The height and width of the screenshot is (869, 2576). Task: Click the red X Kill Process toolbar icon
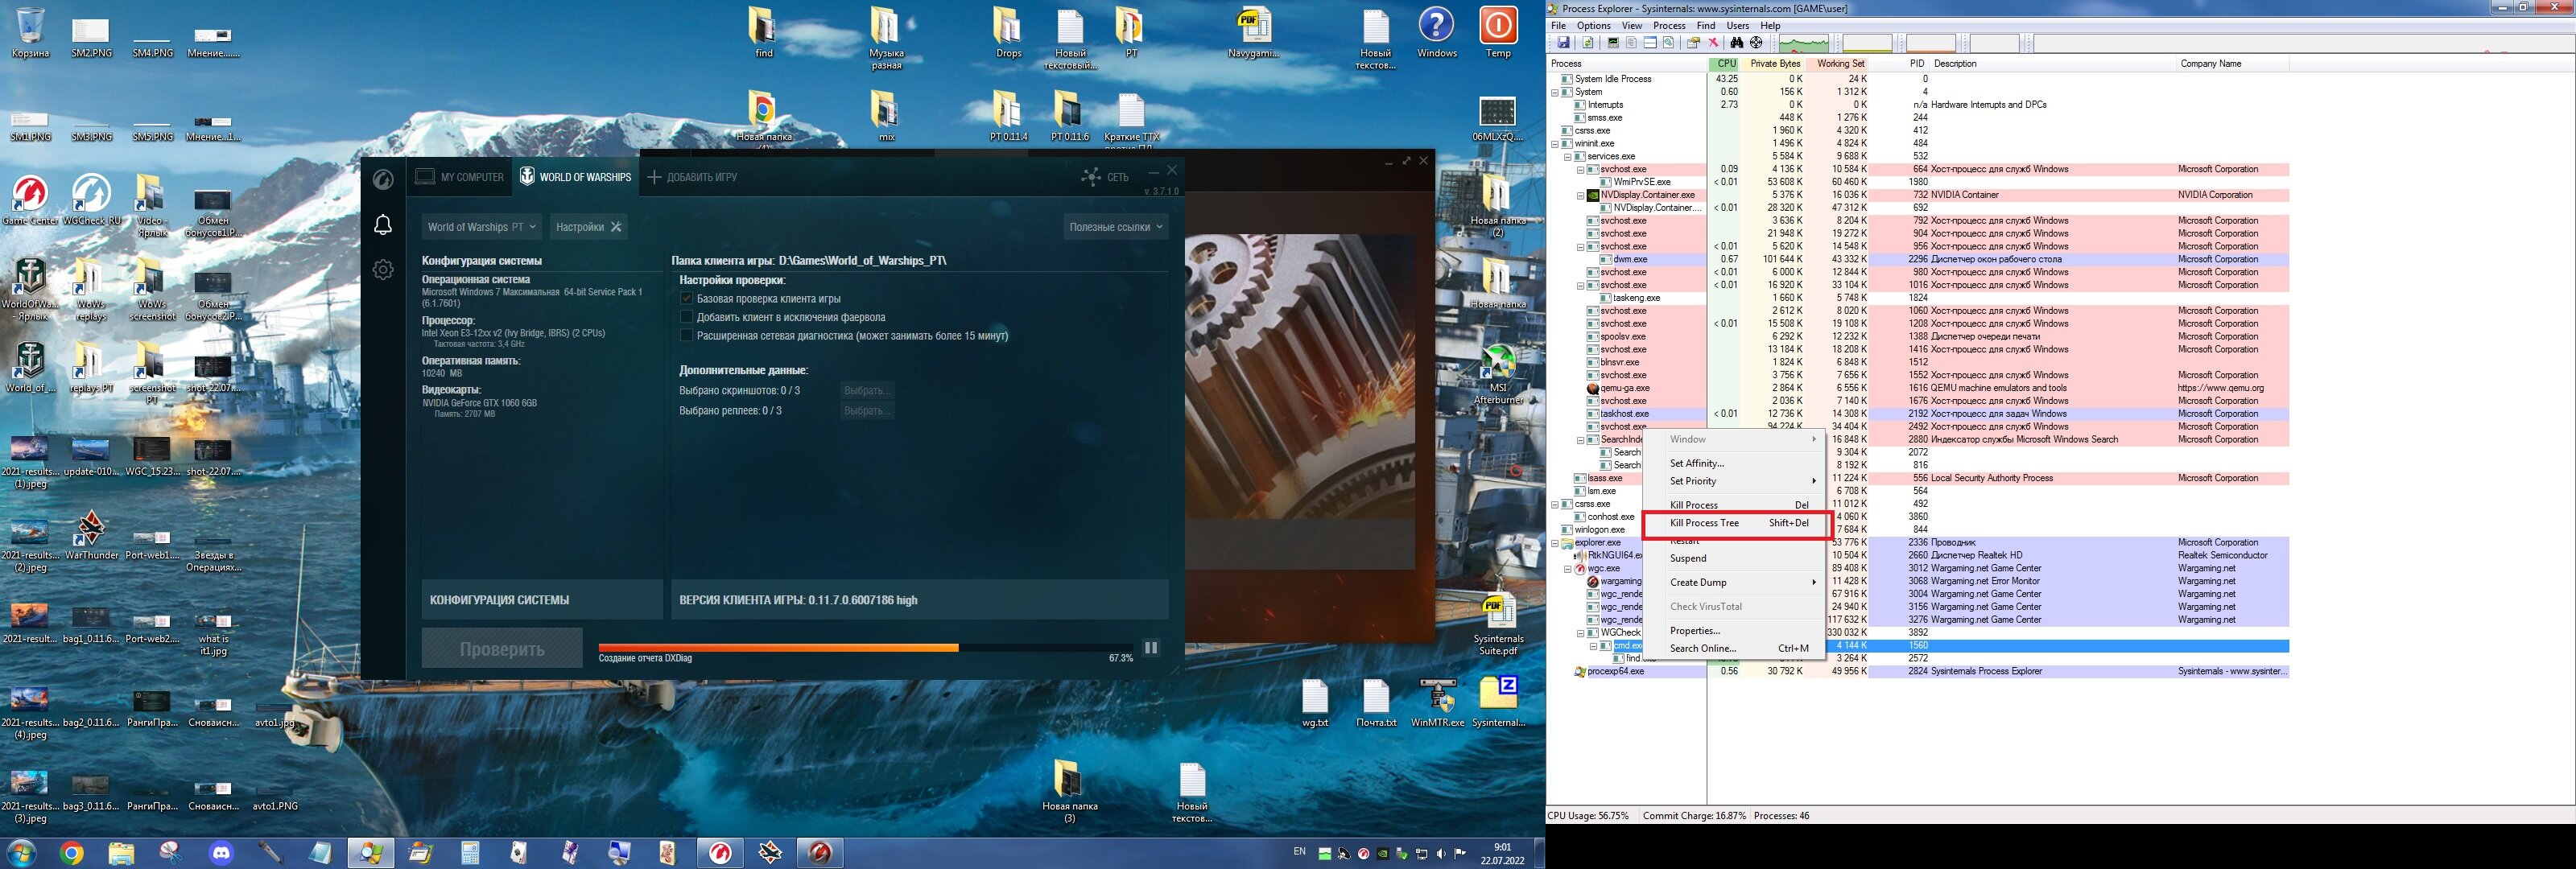pos(1713,43)
